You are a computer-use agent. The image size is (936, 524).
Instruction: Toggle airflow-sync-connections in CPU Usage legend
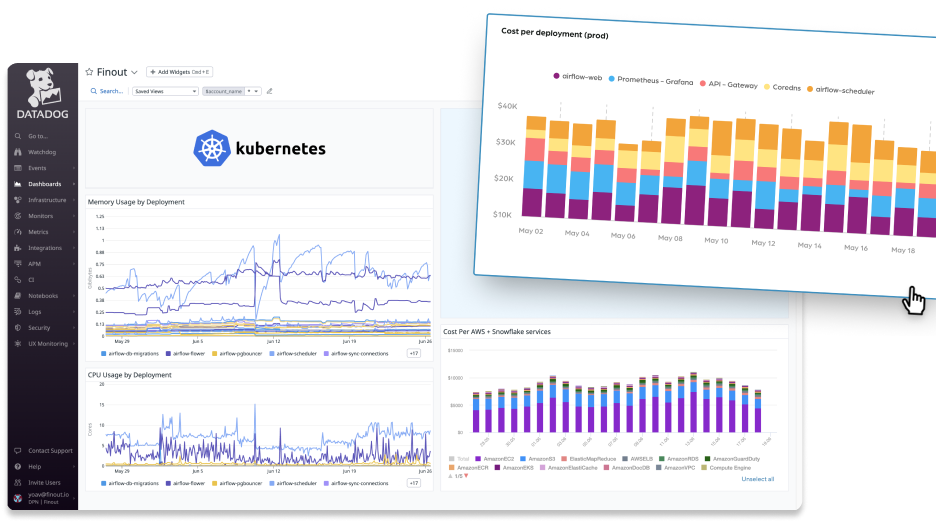point(356,483)
